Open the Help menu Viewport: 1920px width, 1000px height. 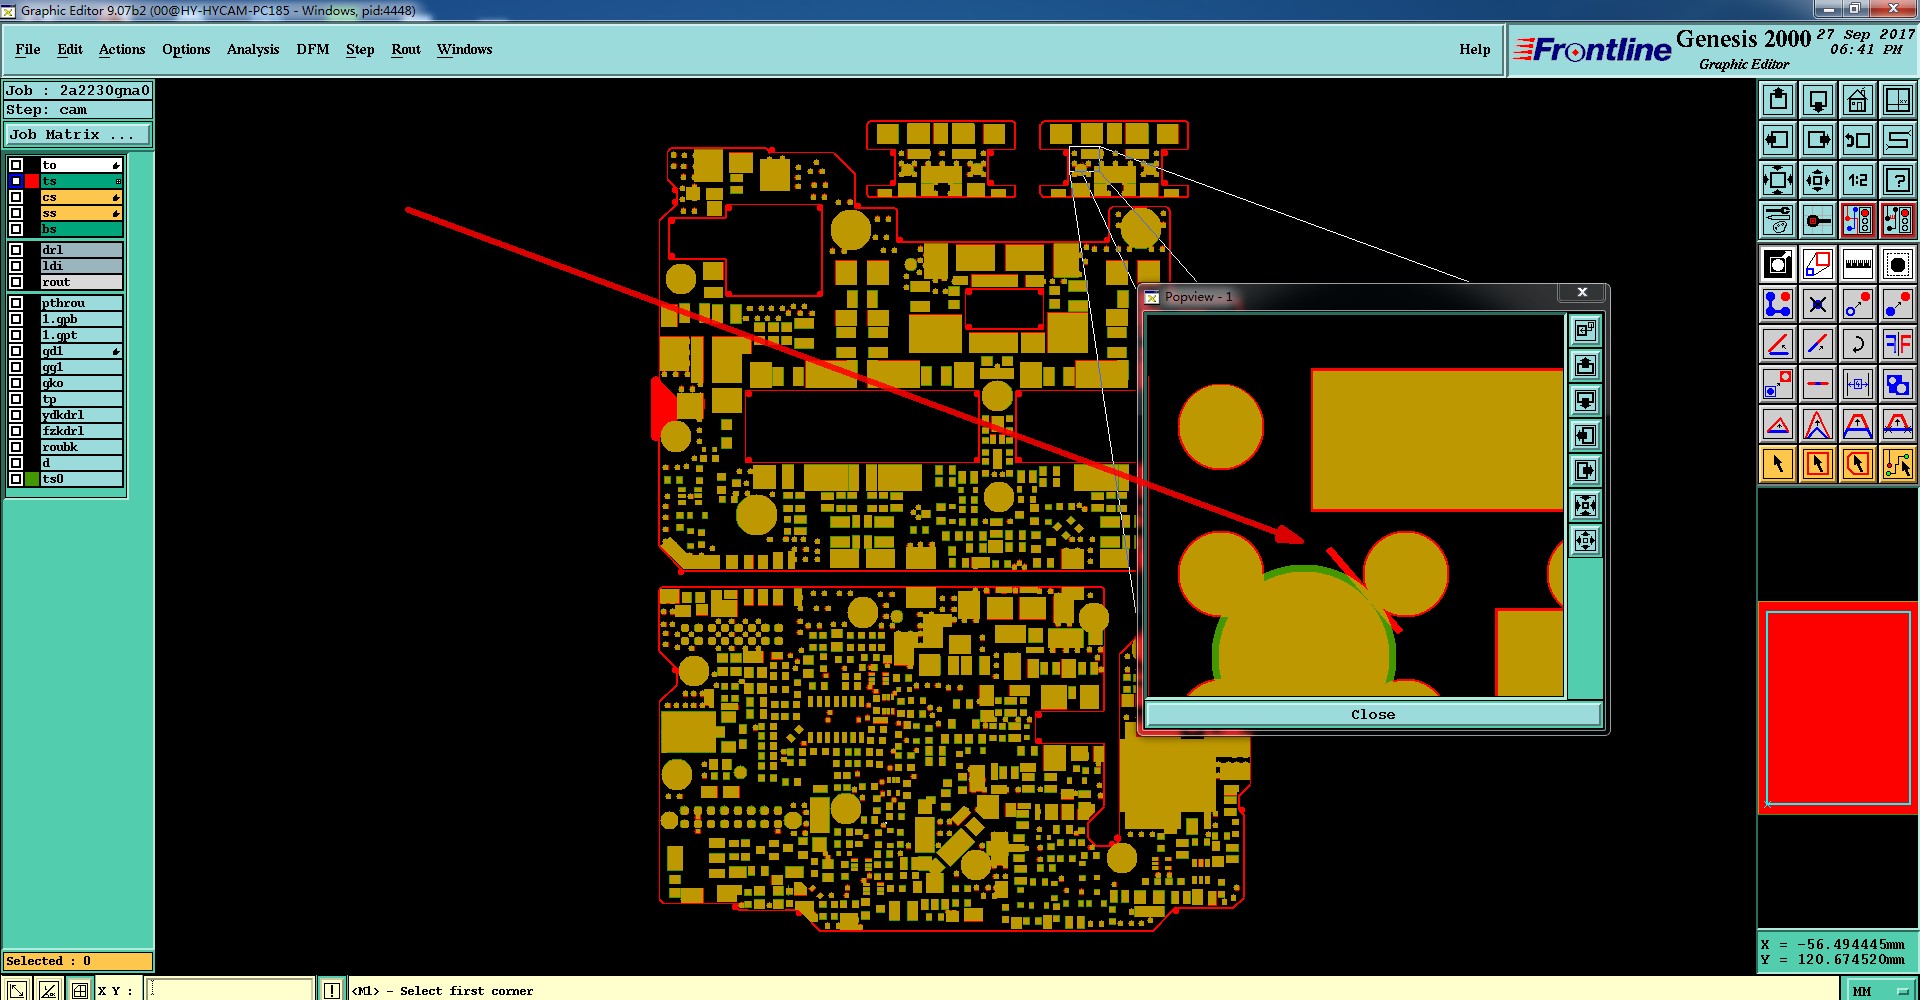(x=1475, y=49)
